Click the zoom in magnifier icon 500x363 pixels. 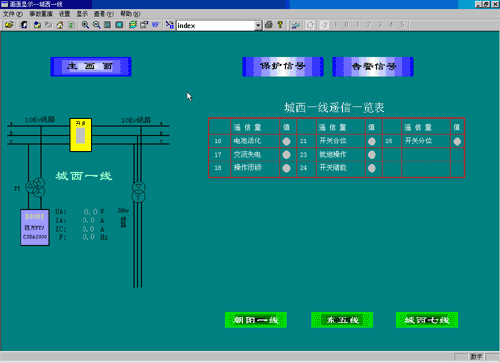point(85,25)
